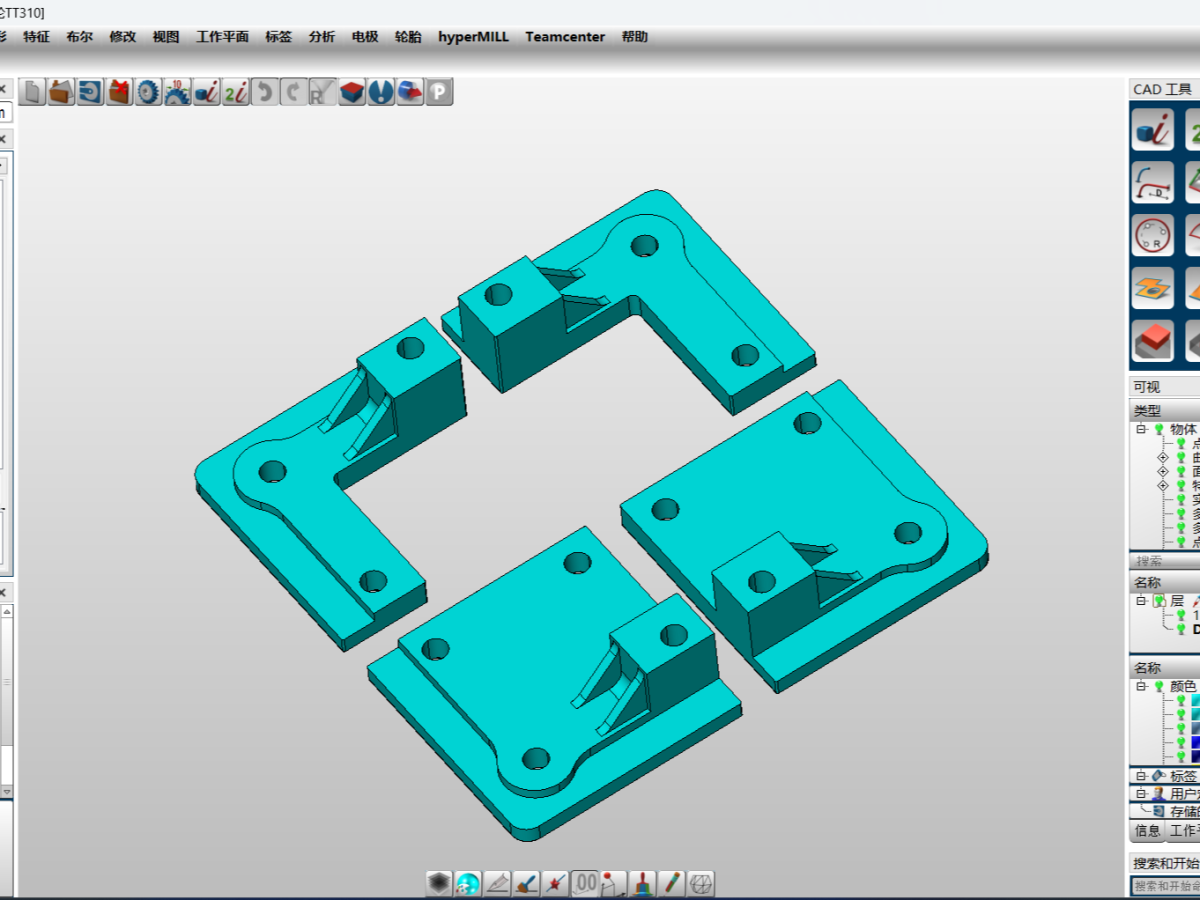Select the brush tool icon in bottom status bar
This screenshot has width=1200, height=900.
pyautogui.click(x=526, y=884)
